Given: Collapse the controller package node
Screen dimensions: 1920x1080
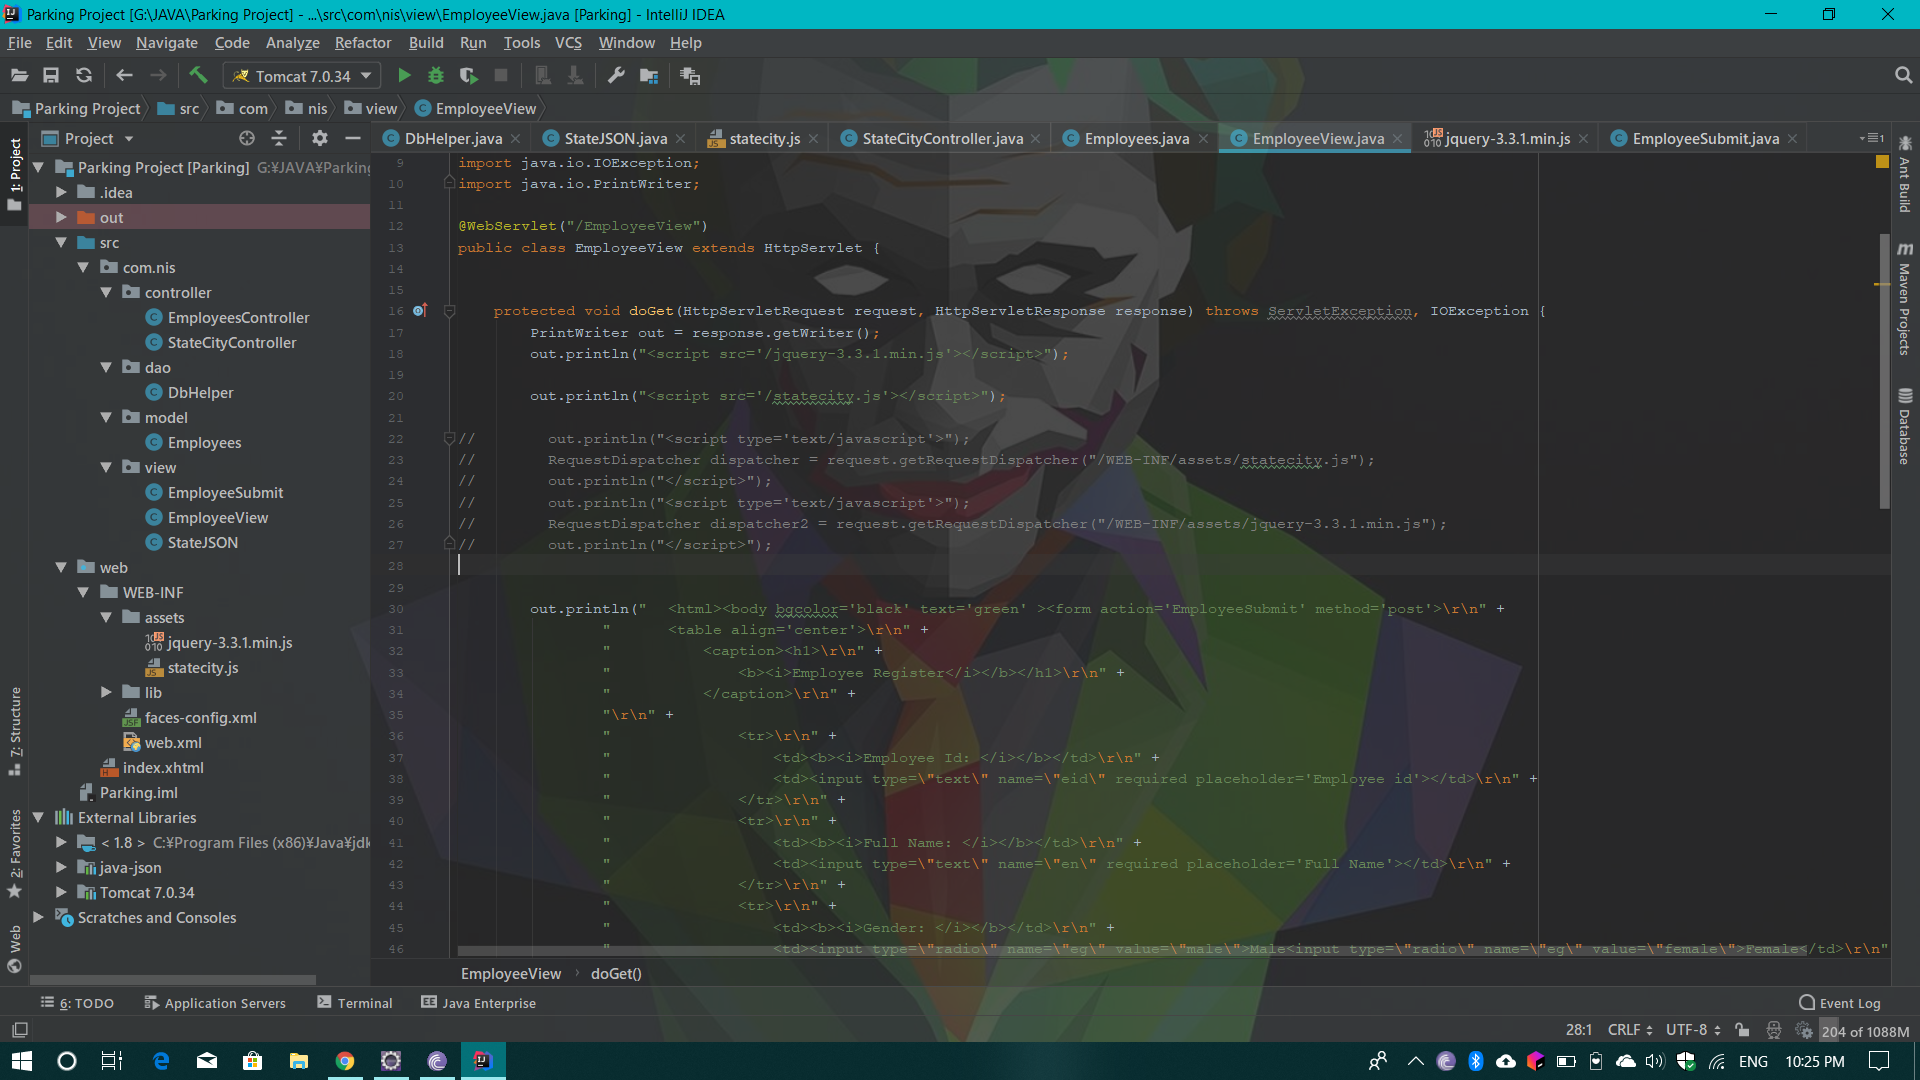Looking at the screenshot, I should [x=106, y=292].
